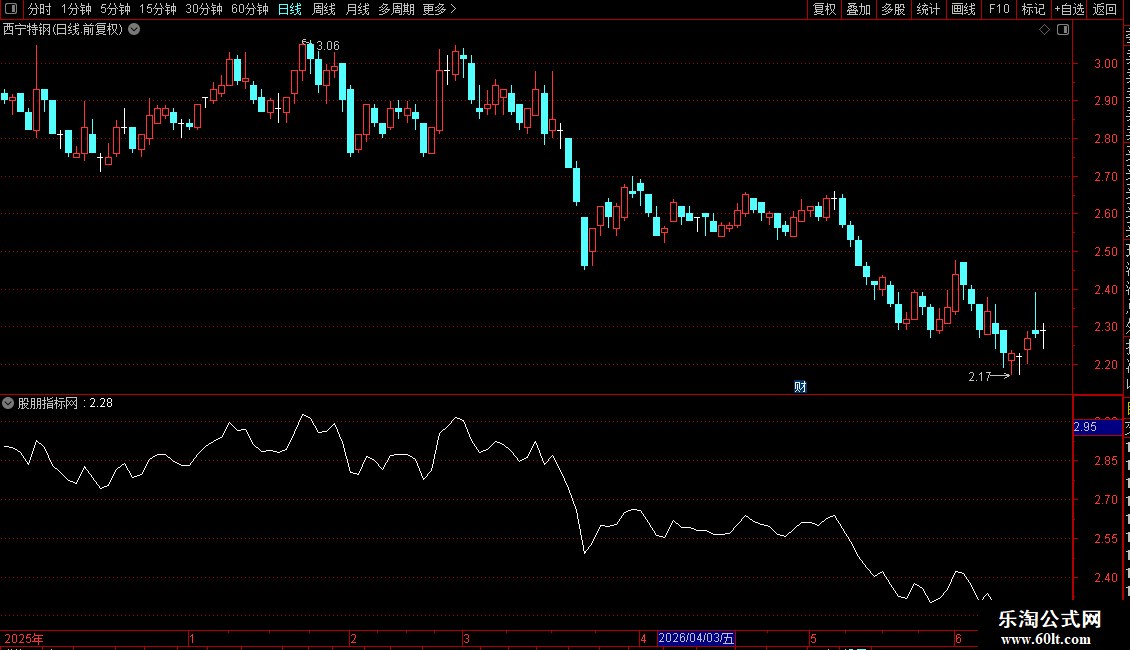Switch to 月线 monthly chart

click(x=357, y=9)
